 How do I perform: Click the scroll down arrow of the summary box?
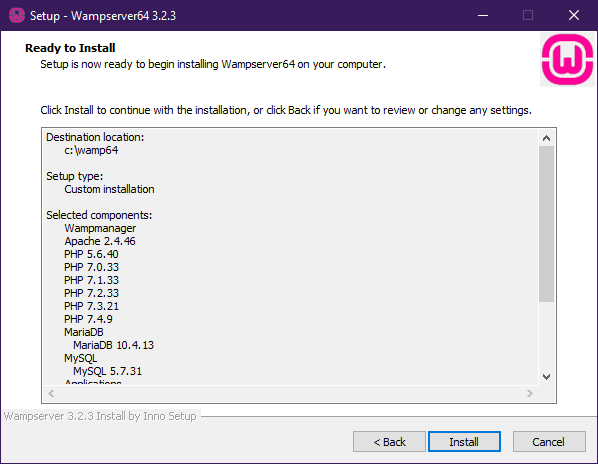(546, 377)
